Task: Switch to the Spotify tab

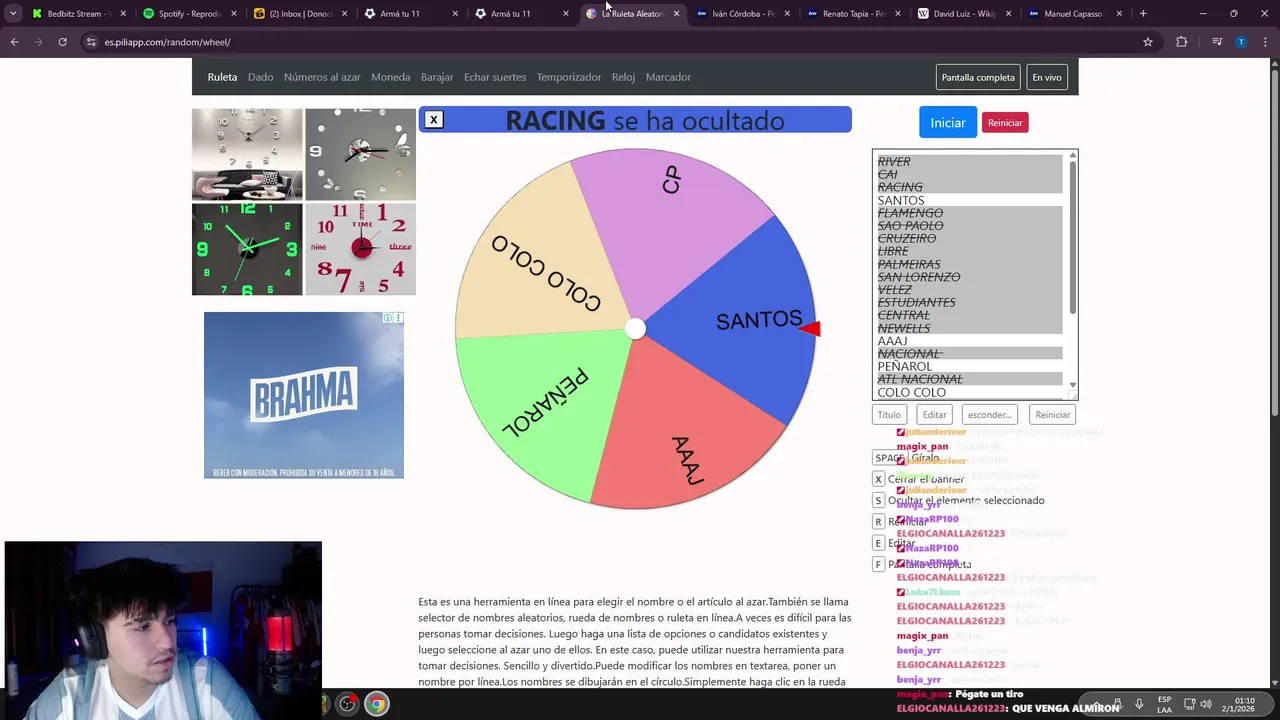Action: 190,14
